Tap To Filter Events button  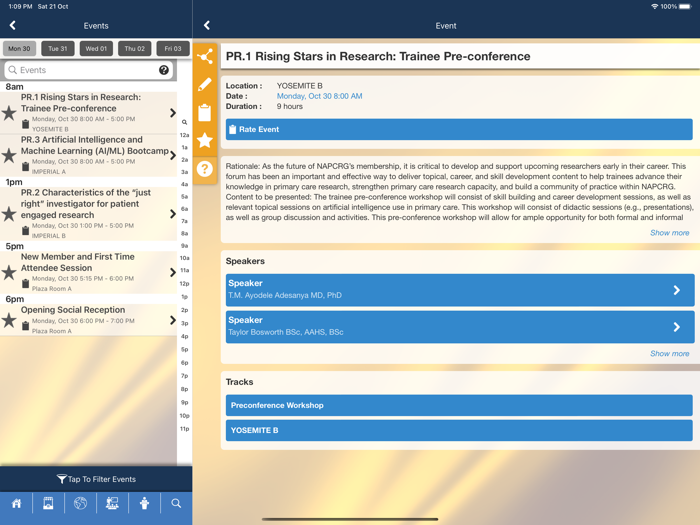pos(96,479)
